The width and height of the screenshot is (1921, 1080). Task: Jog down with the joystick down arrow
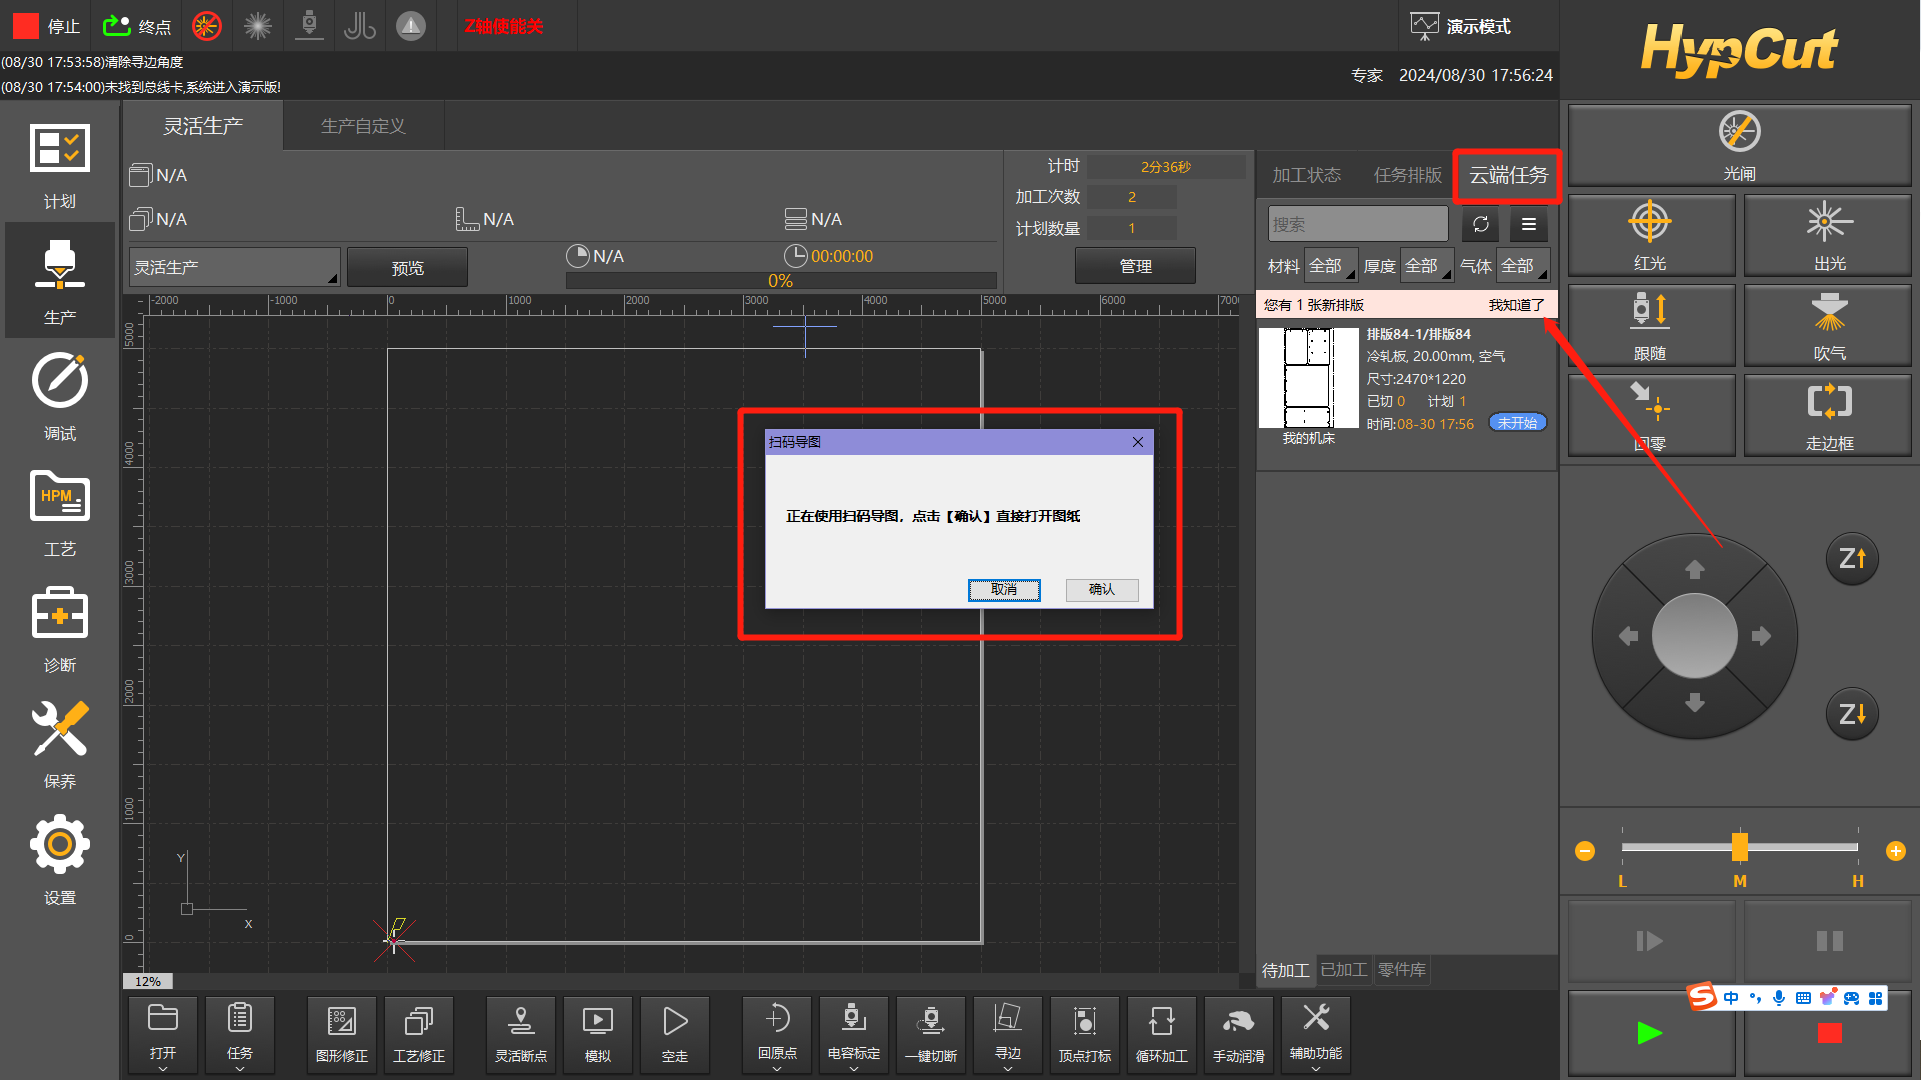pos(1694,703)
